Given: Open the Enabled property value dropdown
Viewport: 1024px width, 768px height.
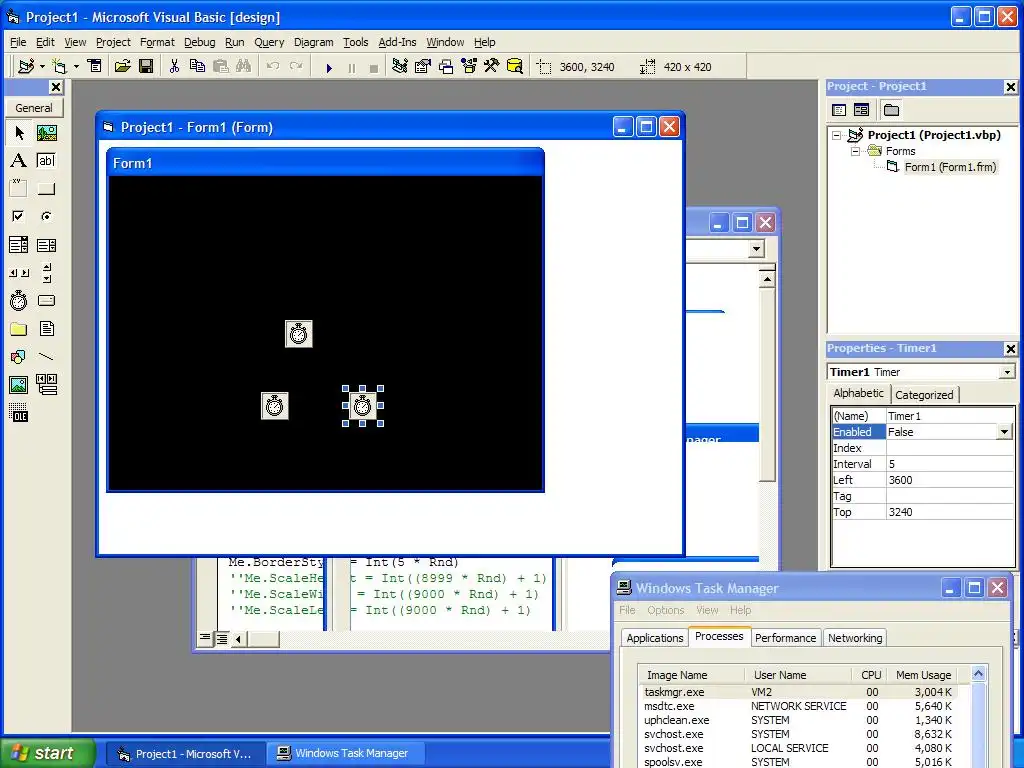Looking at the screenshot, I should click(1004, 432).
